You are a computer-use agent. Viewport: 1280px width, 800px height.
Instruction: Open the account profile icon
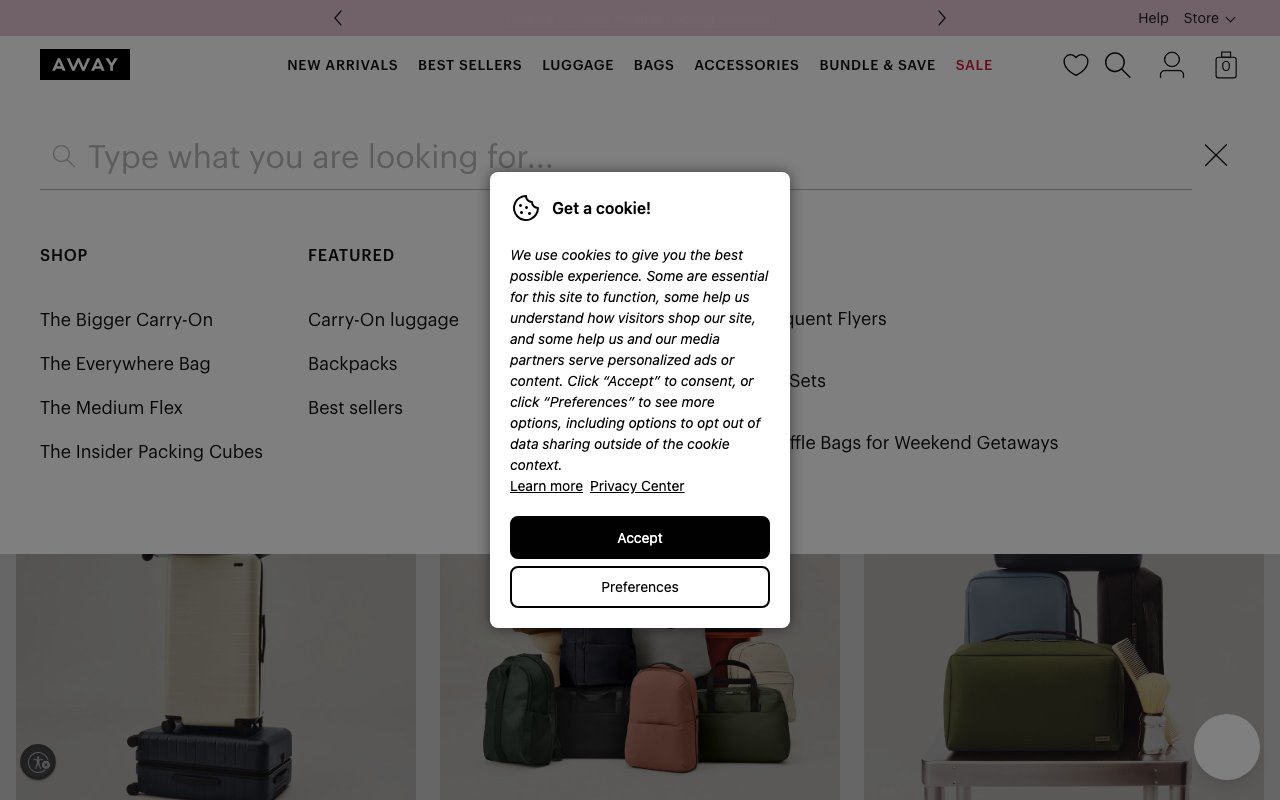(1171, 66)
